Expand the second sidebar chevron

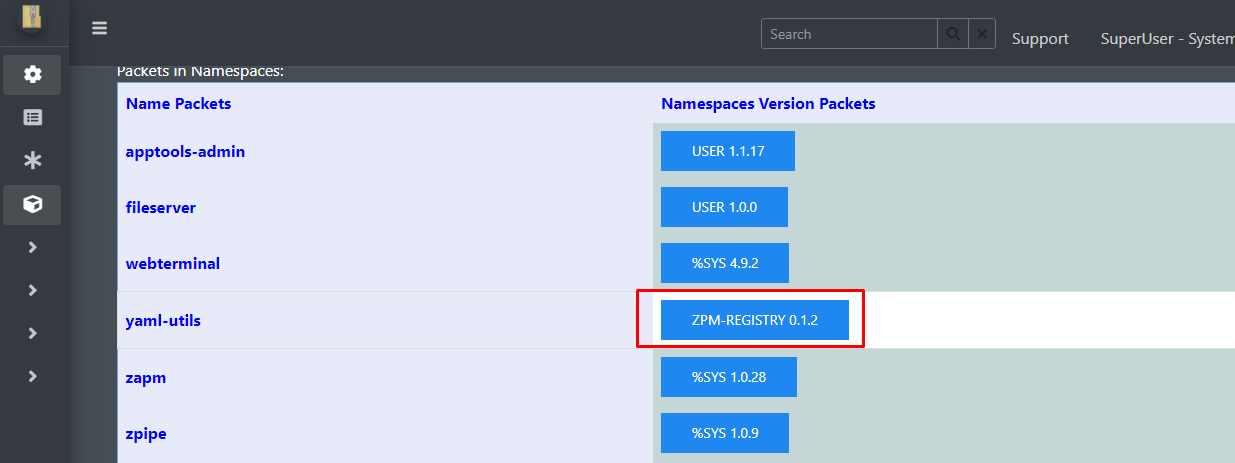pyautogui.click(x=33, y=290)
